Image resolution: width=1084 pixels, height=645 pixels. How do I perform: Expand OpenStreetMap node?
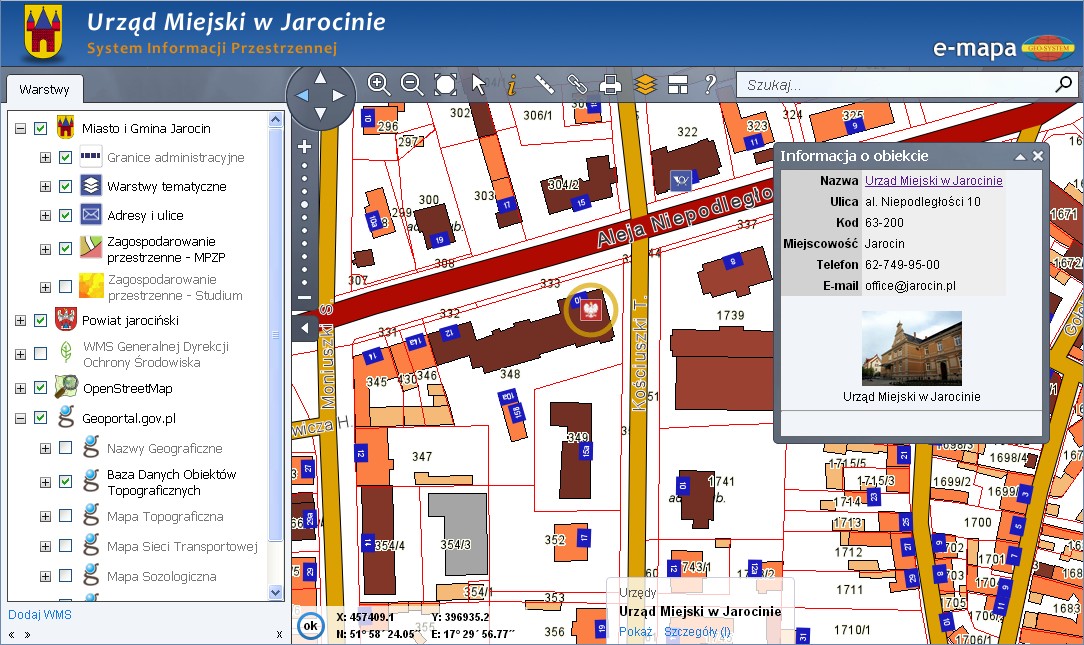pyautogui.click(x=21, y=389)
